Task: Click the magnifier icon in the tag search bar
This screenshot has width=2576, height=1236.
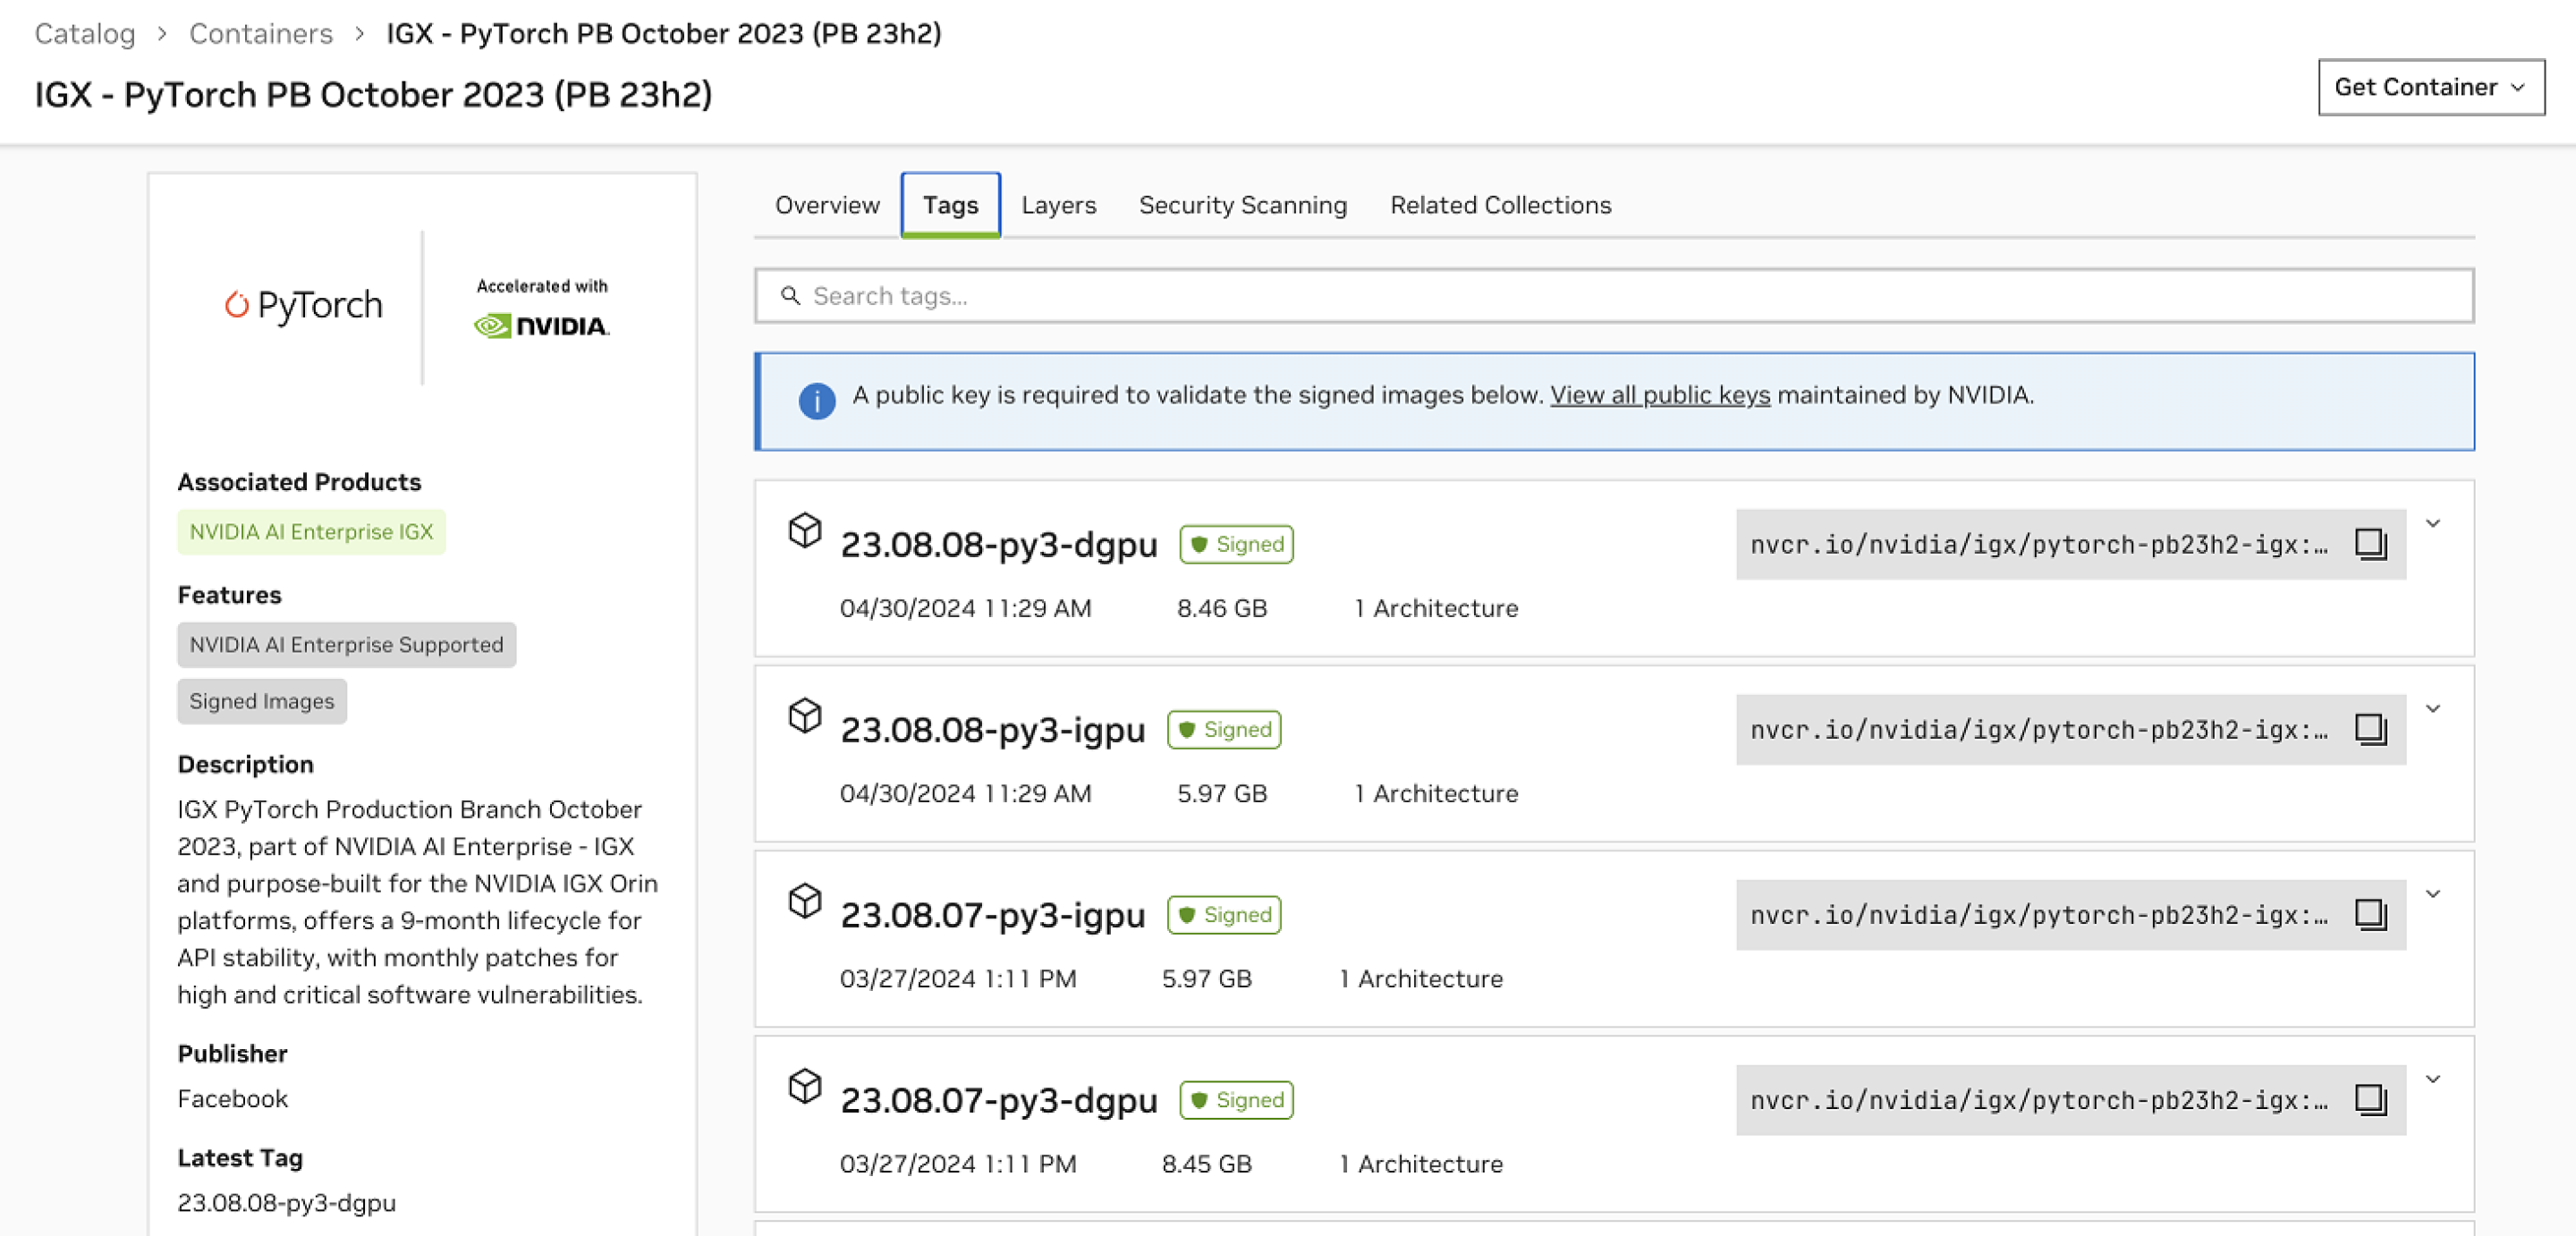Action: [x=791, y=296]
